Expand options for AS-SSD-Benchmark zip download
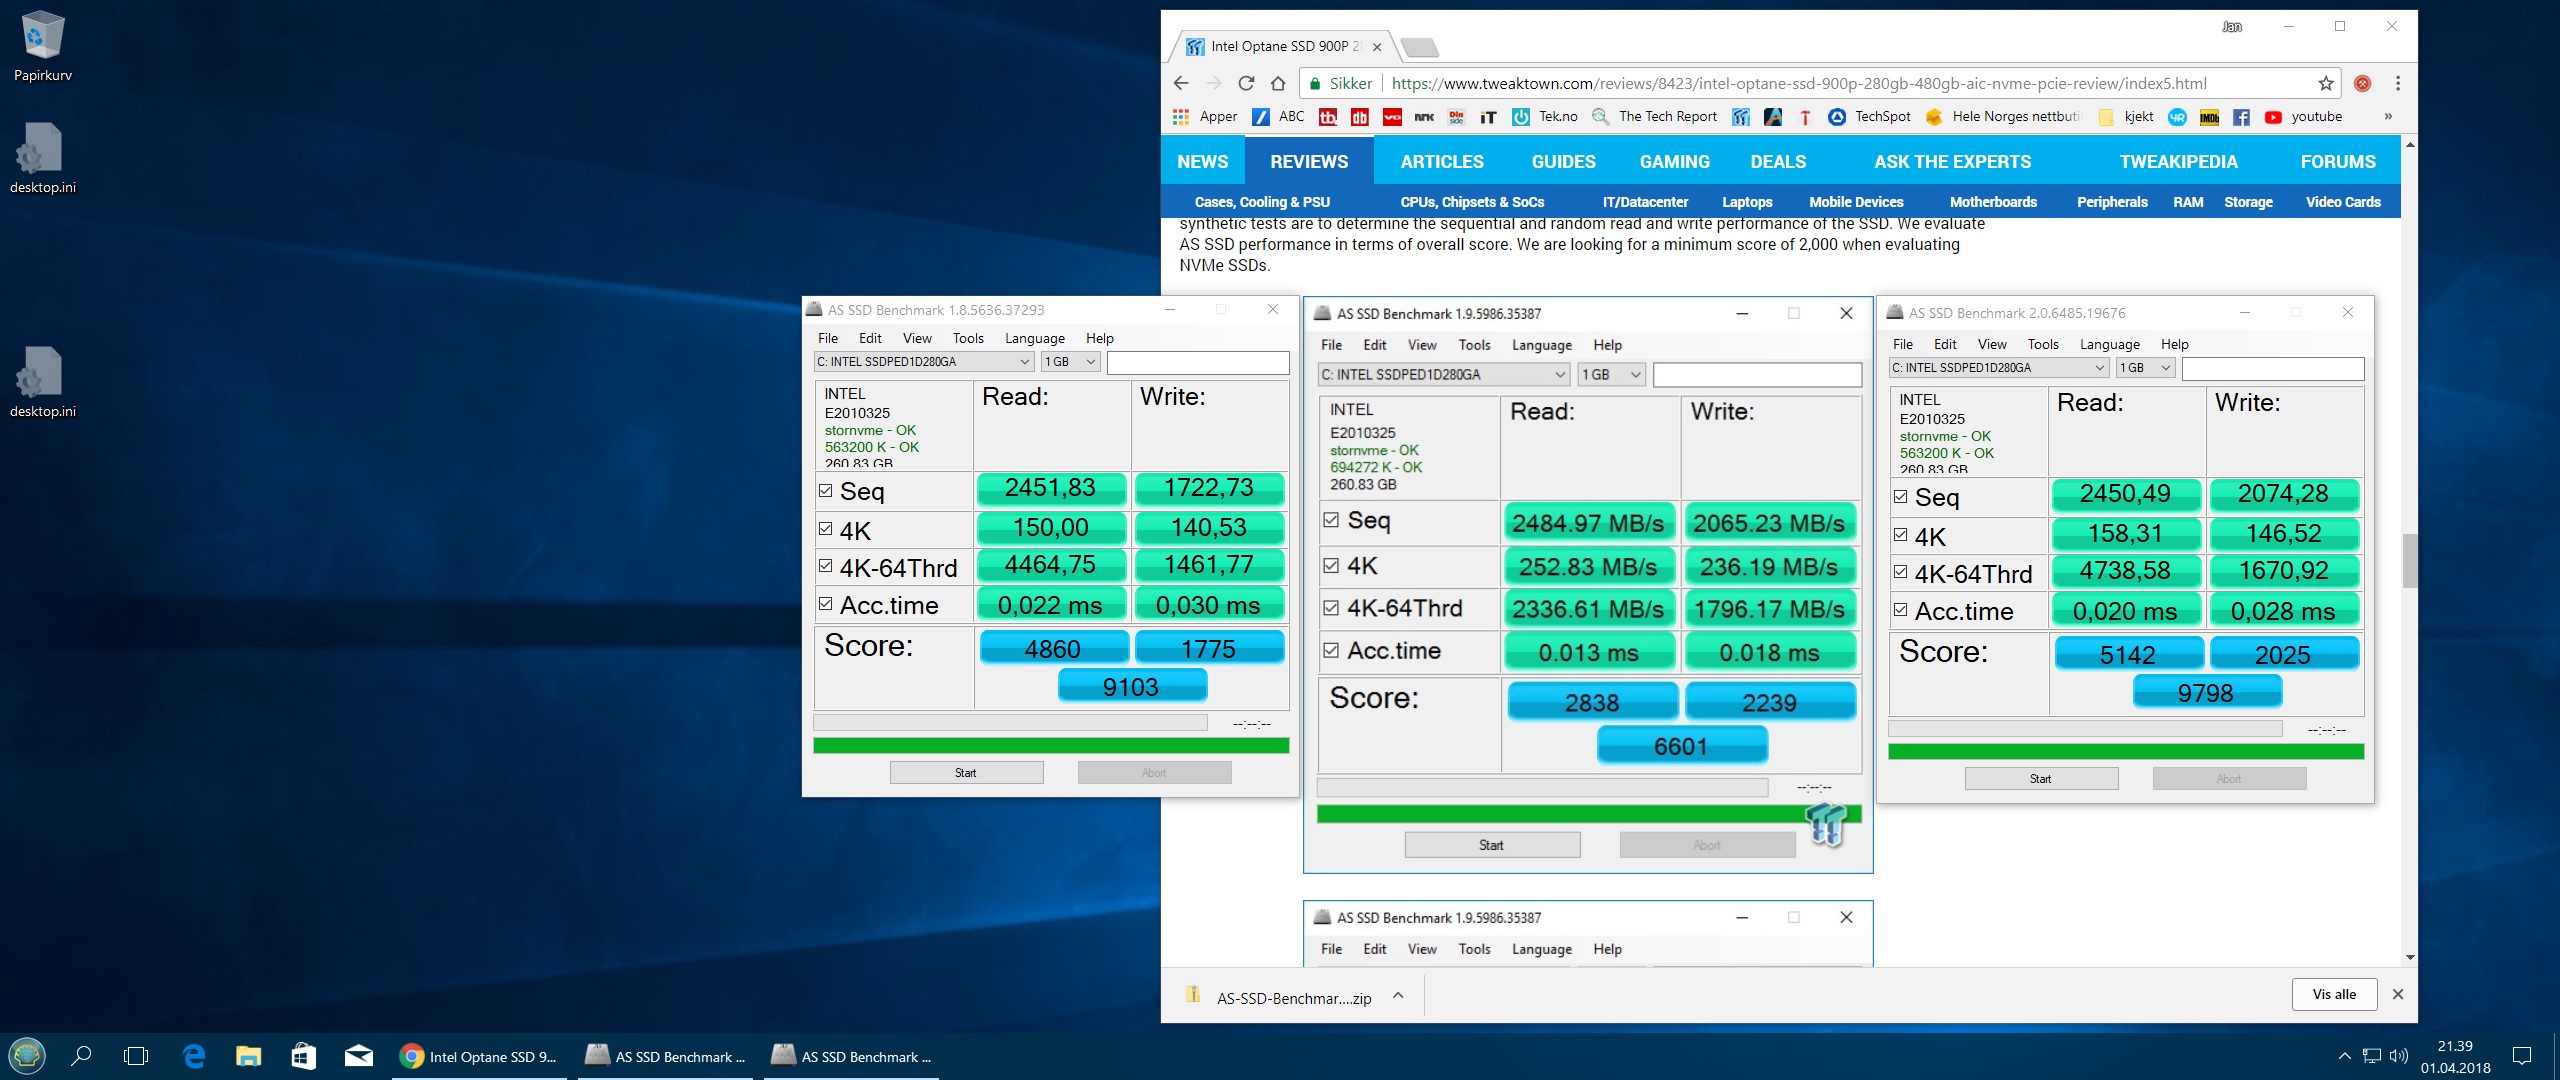 1398,996
